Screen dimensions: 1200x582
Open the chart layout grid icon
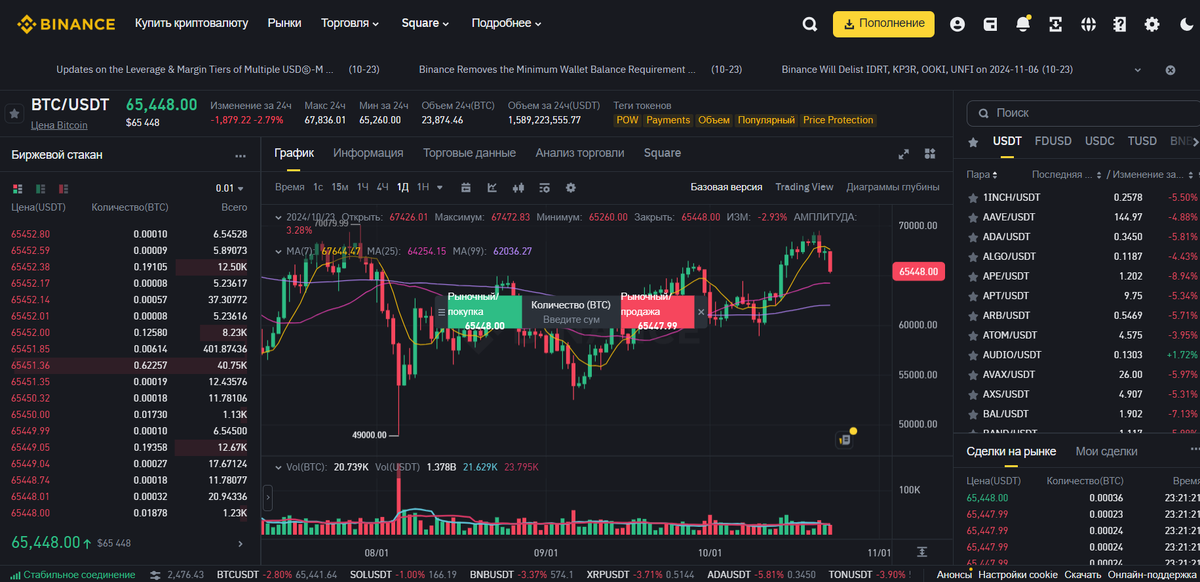pos(930,154)
